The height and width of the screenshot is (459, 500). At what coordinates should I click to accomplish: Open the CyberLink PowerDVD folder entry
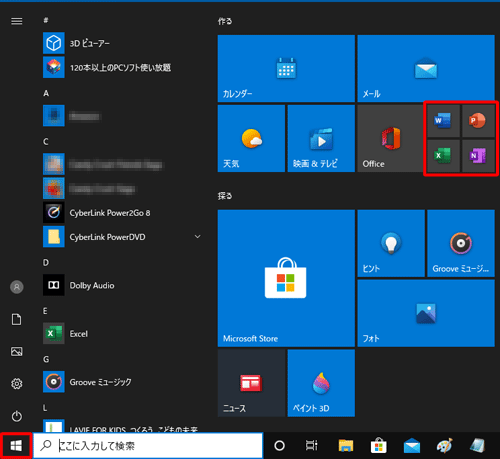click(123, 237)
